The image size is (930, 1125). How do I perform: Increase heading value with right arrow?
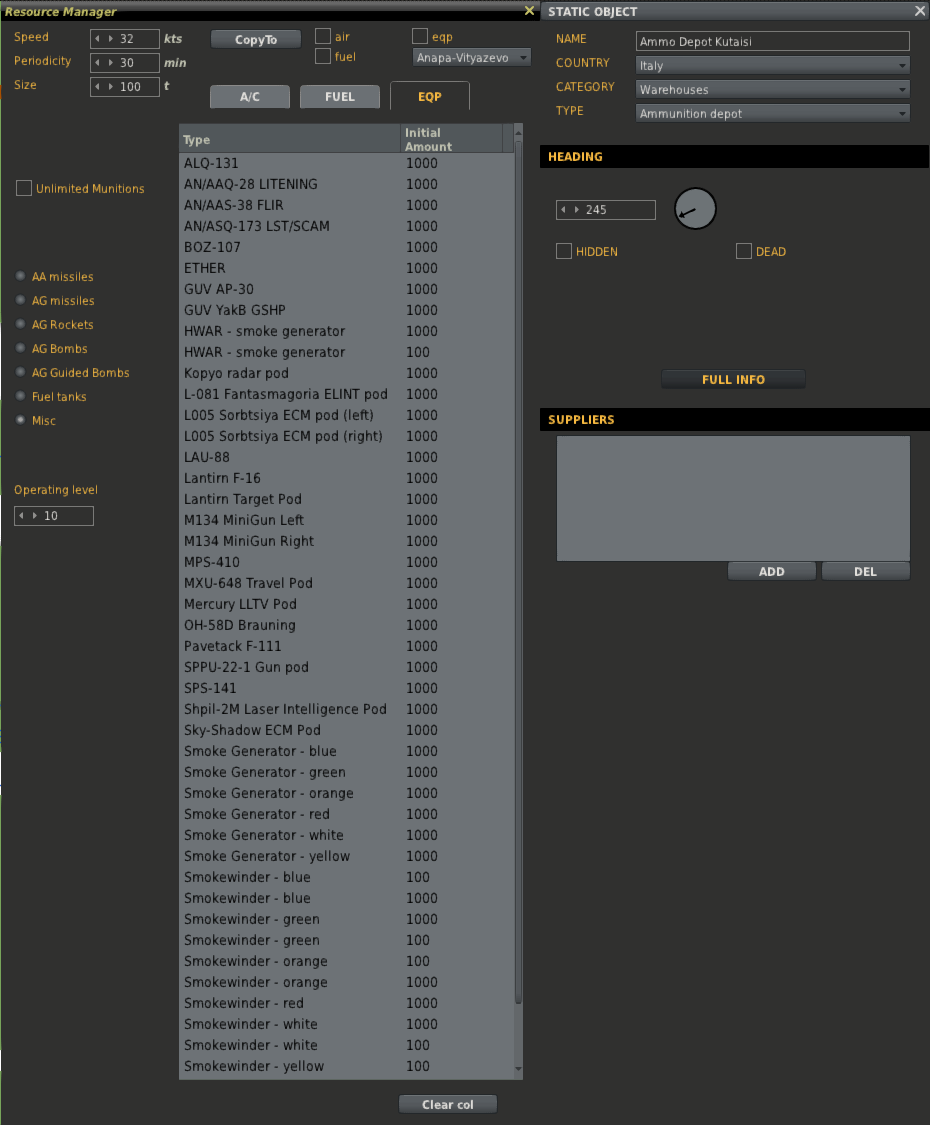coord(576,210)
